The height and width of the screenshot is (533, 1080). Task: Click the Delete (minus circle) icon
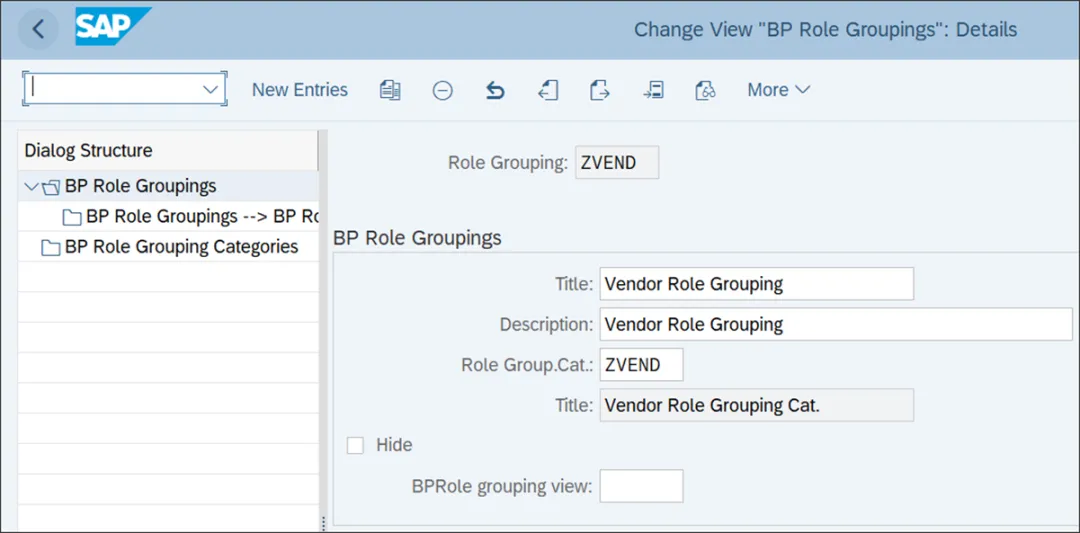(x=442, y=90)
